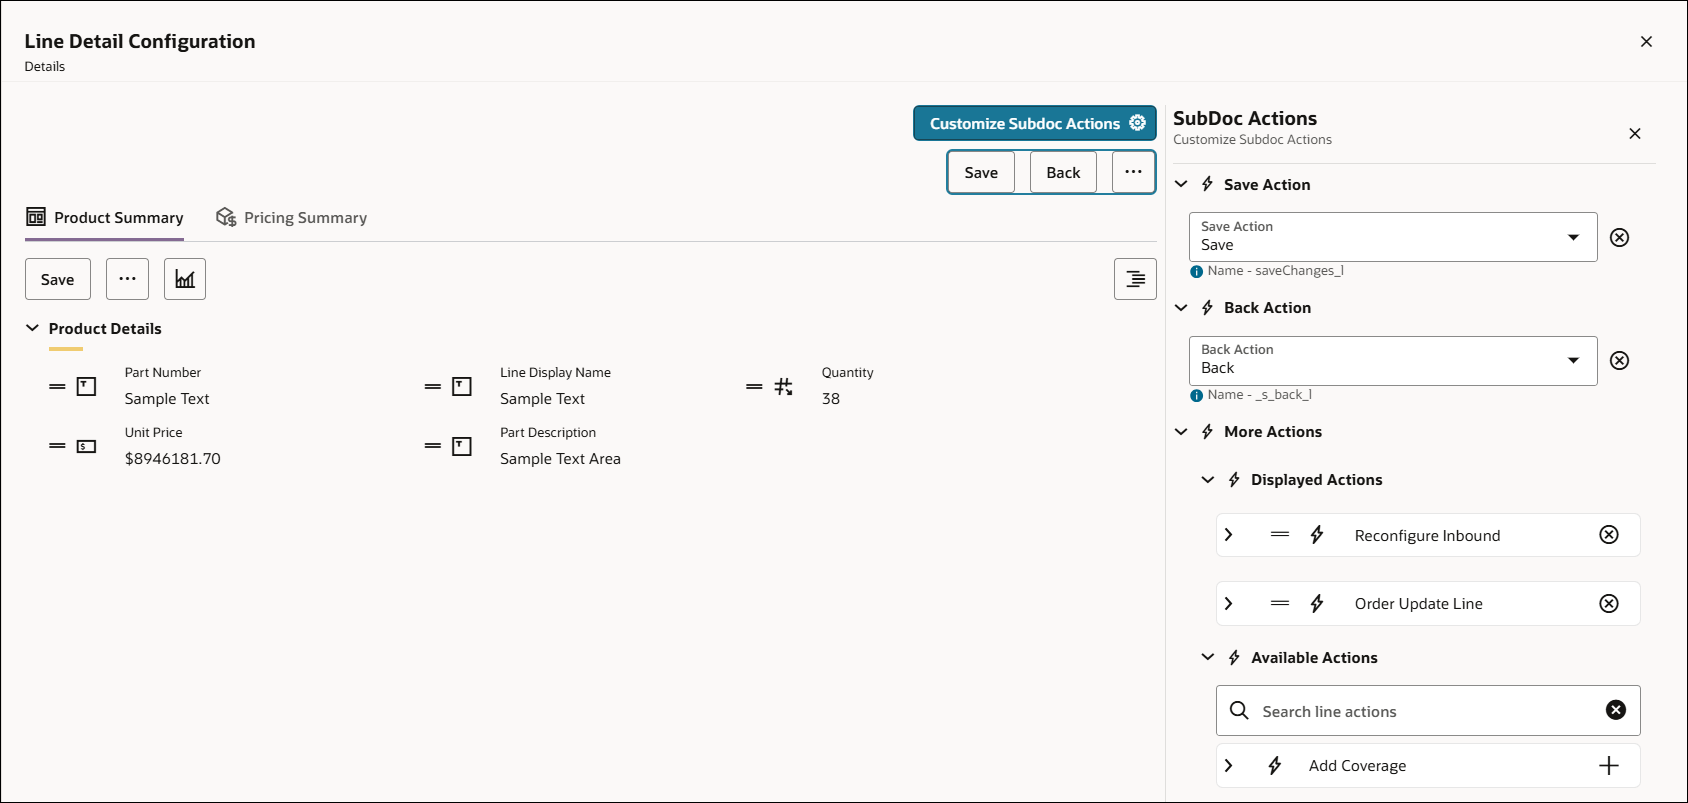Click the Sample Text Area value
The height and width of the screenshot is (803, 1688).
point(560,458)
